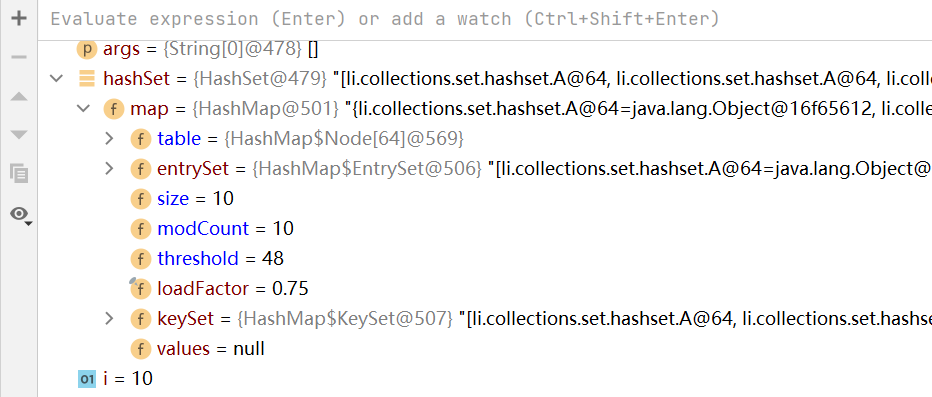Click the remove watch minus icon
The height and width of the screenshot is (397, 932).
point(19,57)
